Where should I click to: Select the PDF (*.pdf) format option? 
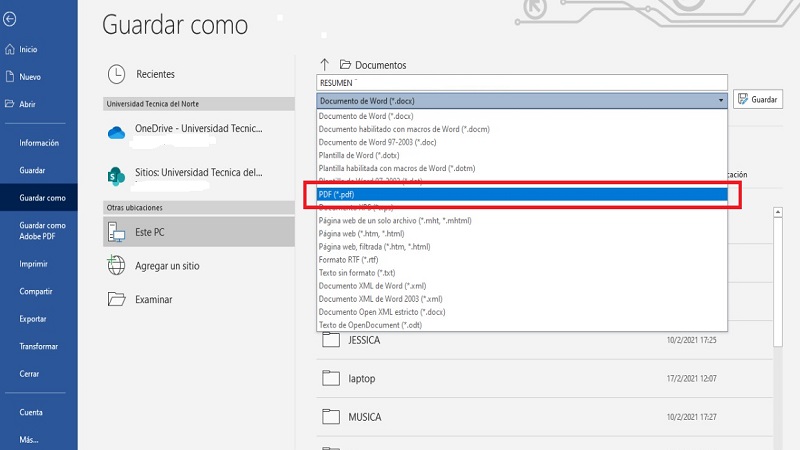click(x=521, y=194)
